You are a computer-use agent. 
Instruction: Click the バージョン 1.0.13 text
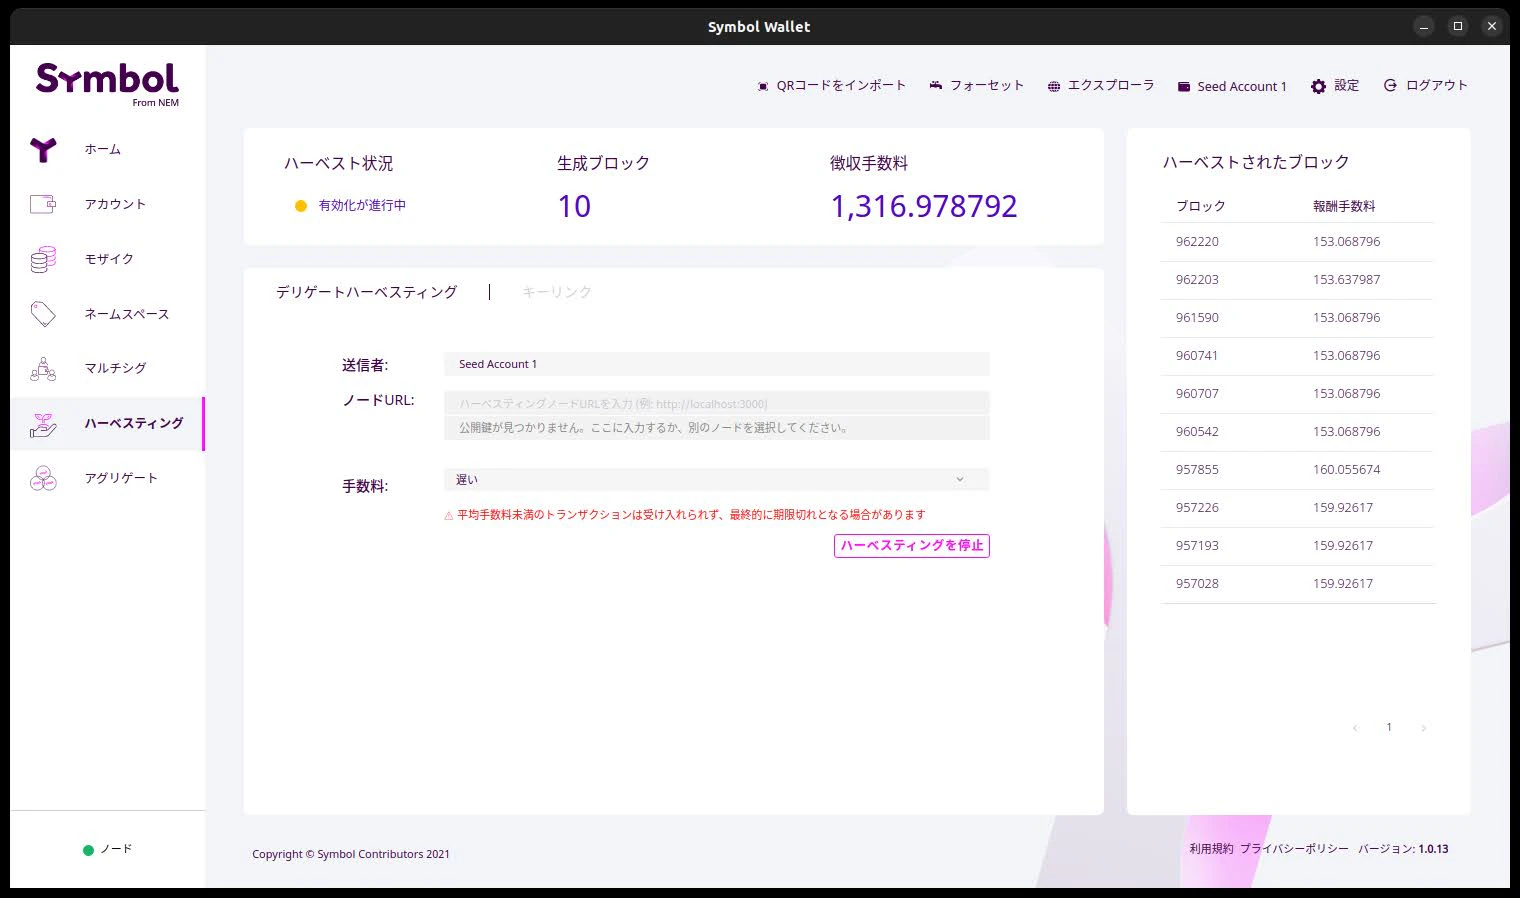[1403, 849]
